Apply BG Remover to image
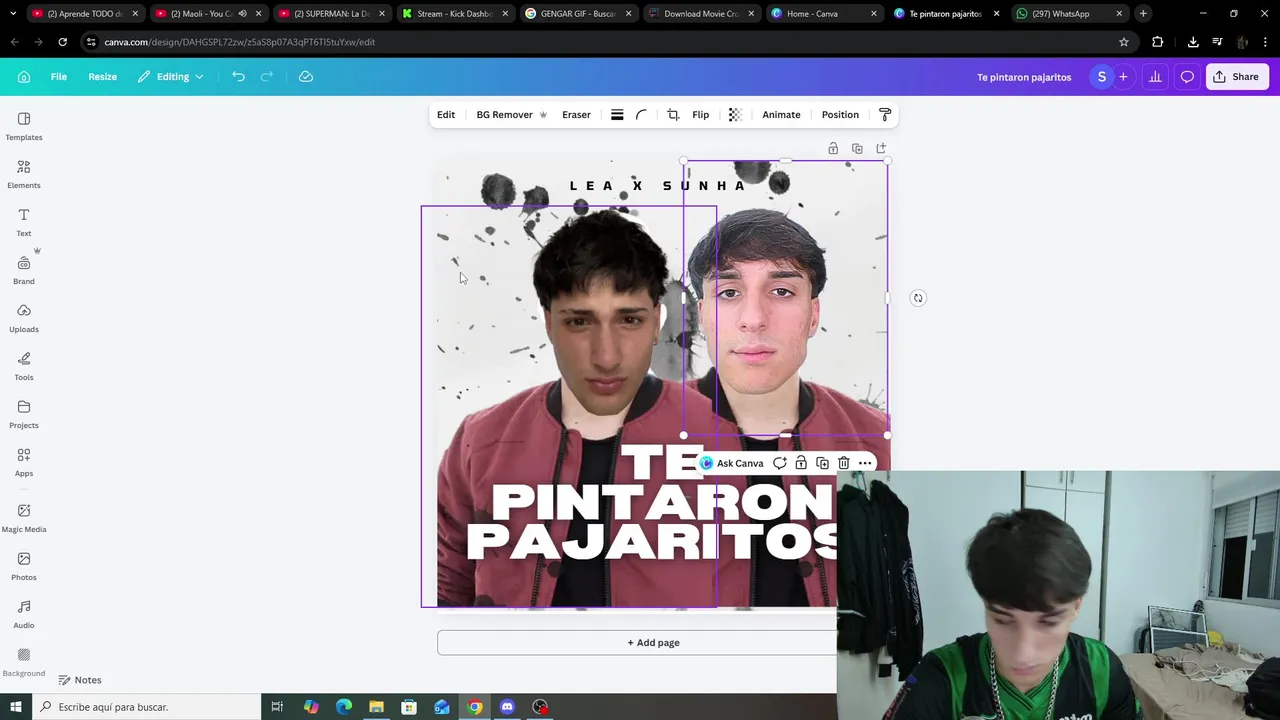The height and width of the screenshot is (720, 1280). click(511, 115)
